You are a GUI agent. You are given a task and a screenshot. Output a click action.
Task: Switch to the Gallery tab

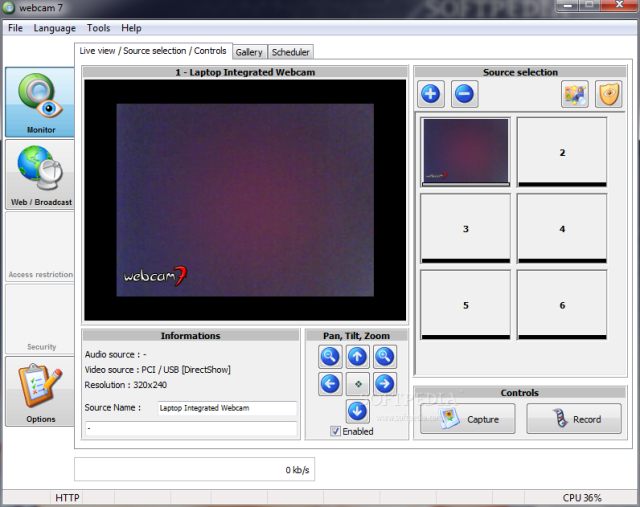(x=249, y=52)
